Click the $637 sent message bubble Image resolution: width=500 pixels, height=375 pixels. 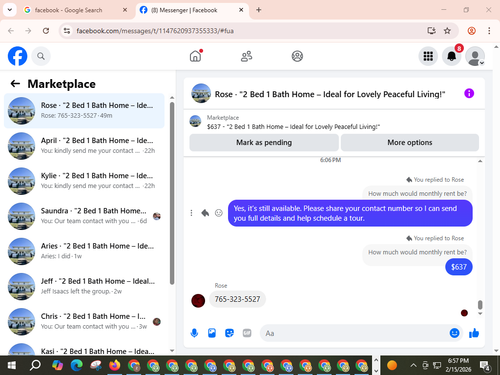[459, 267]
